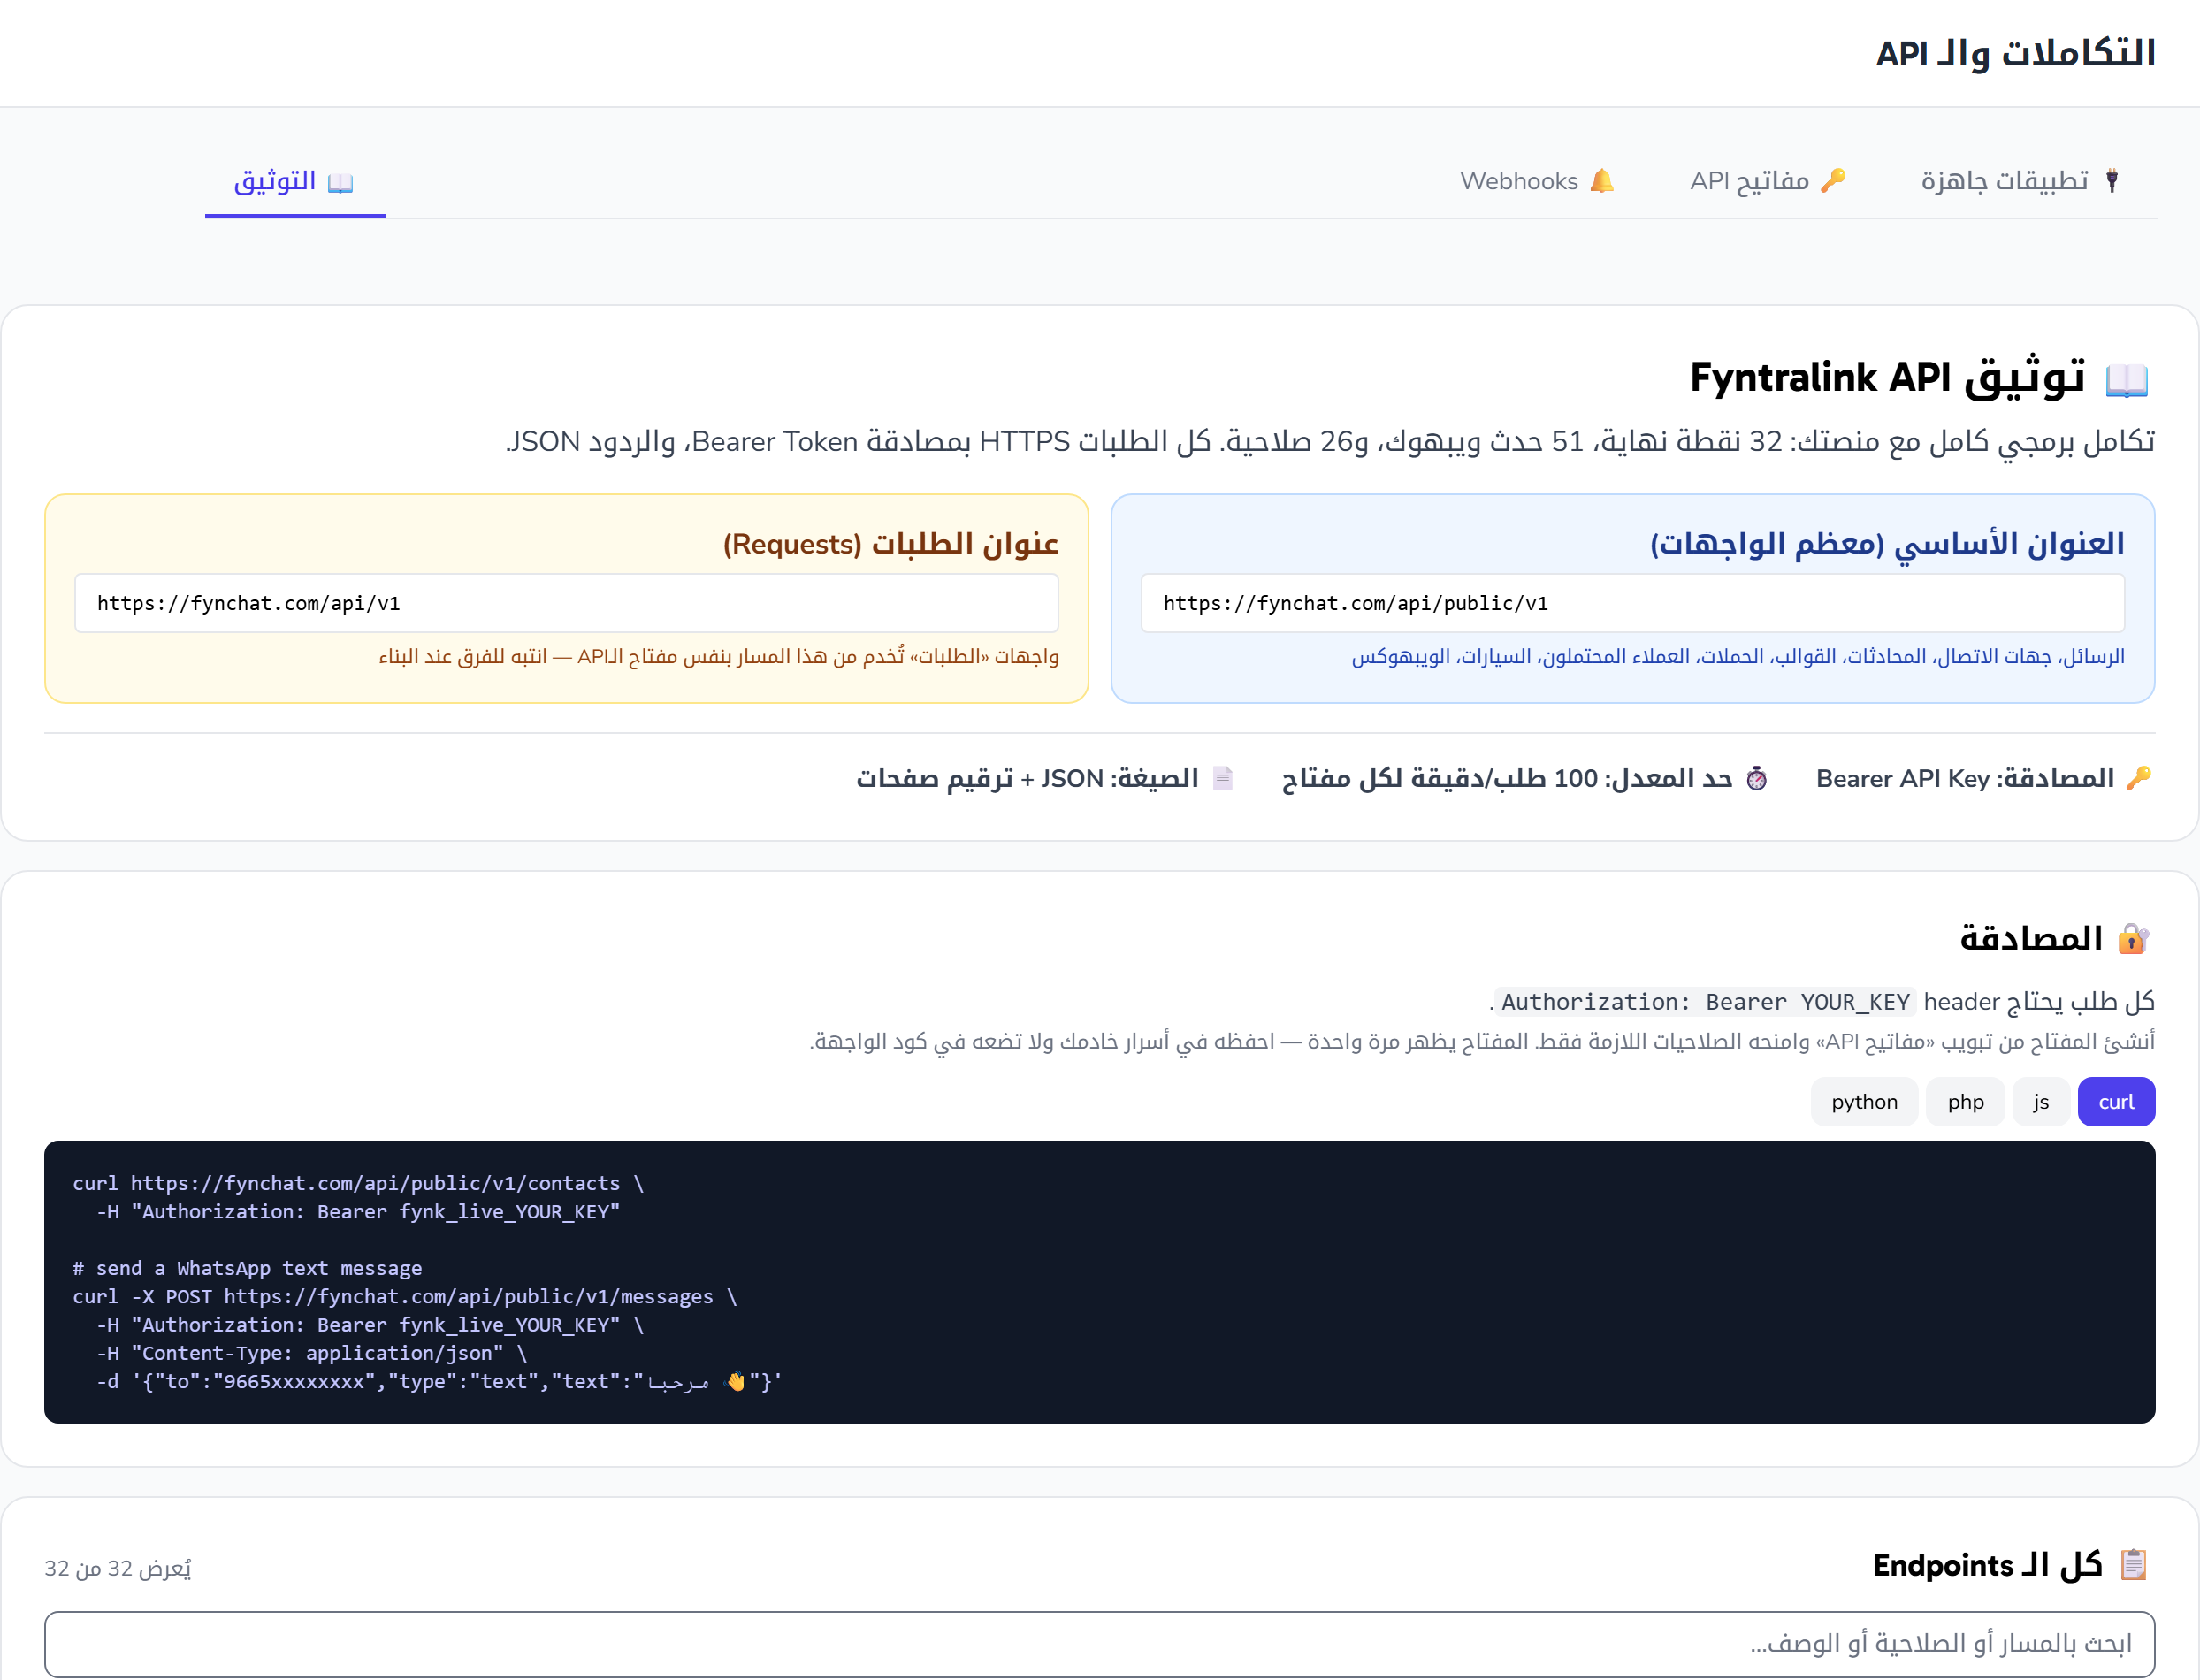Click the كل الـ Endpoints heading
This screenshot has width=2200, height=1680.
(x=1988, y=1565)
